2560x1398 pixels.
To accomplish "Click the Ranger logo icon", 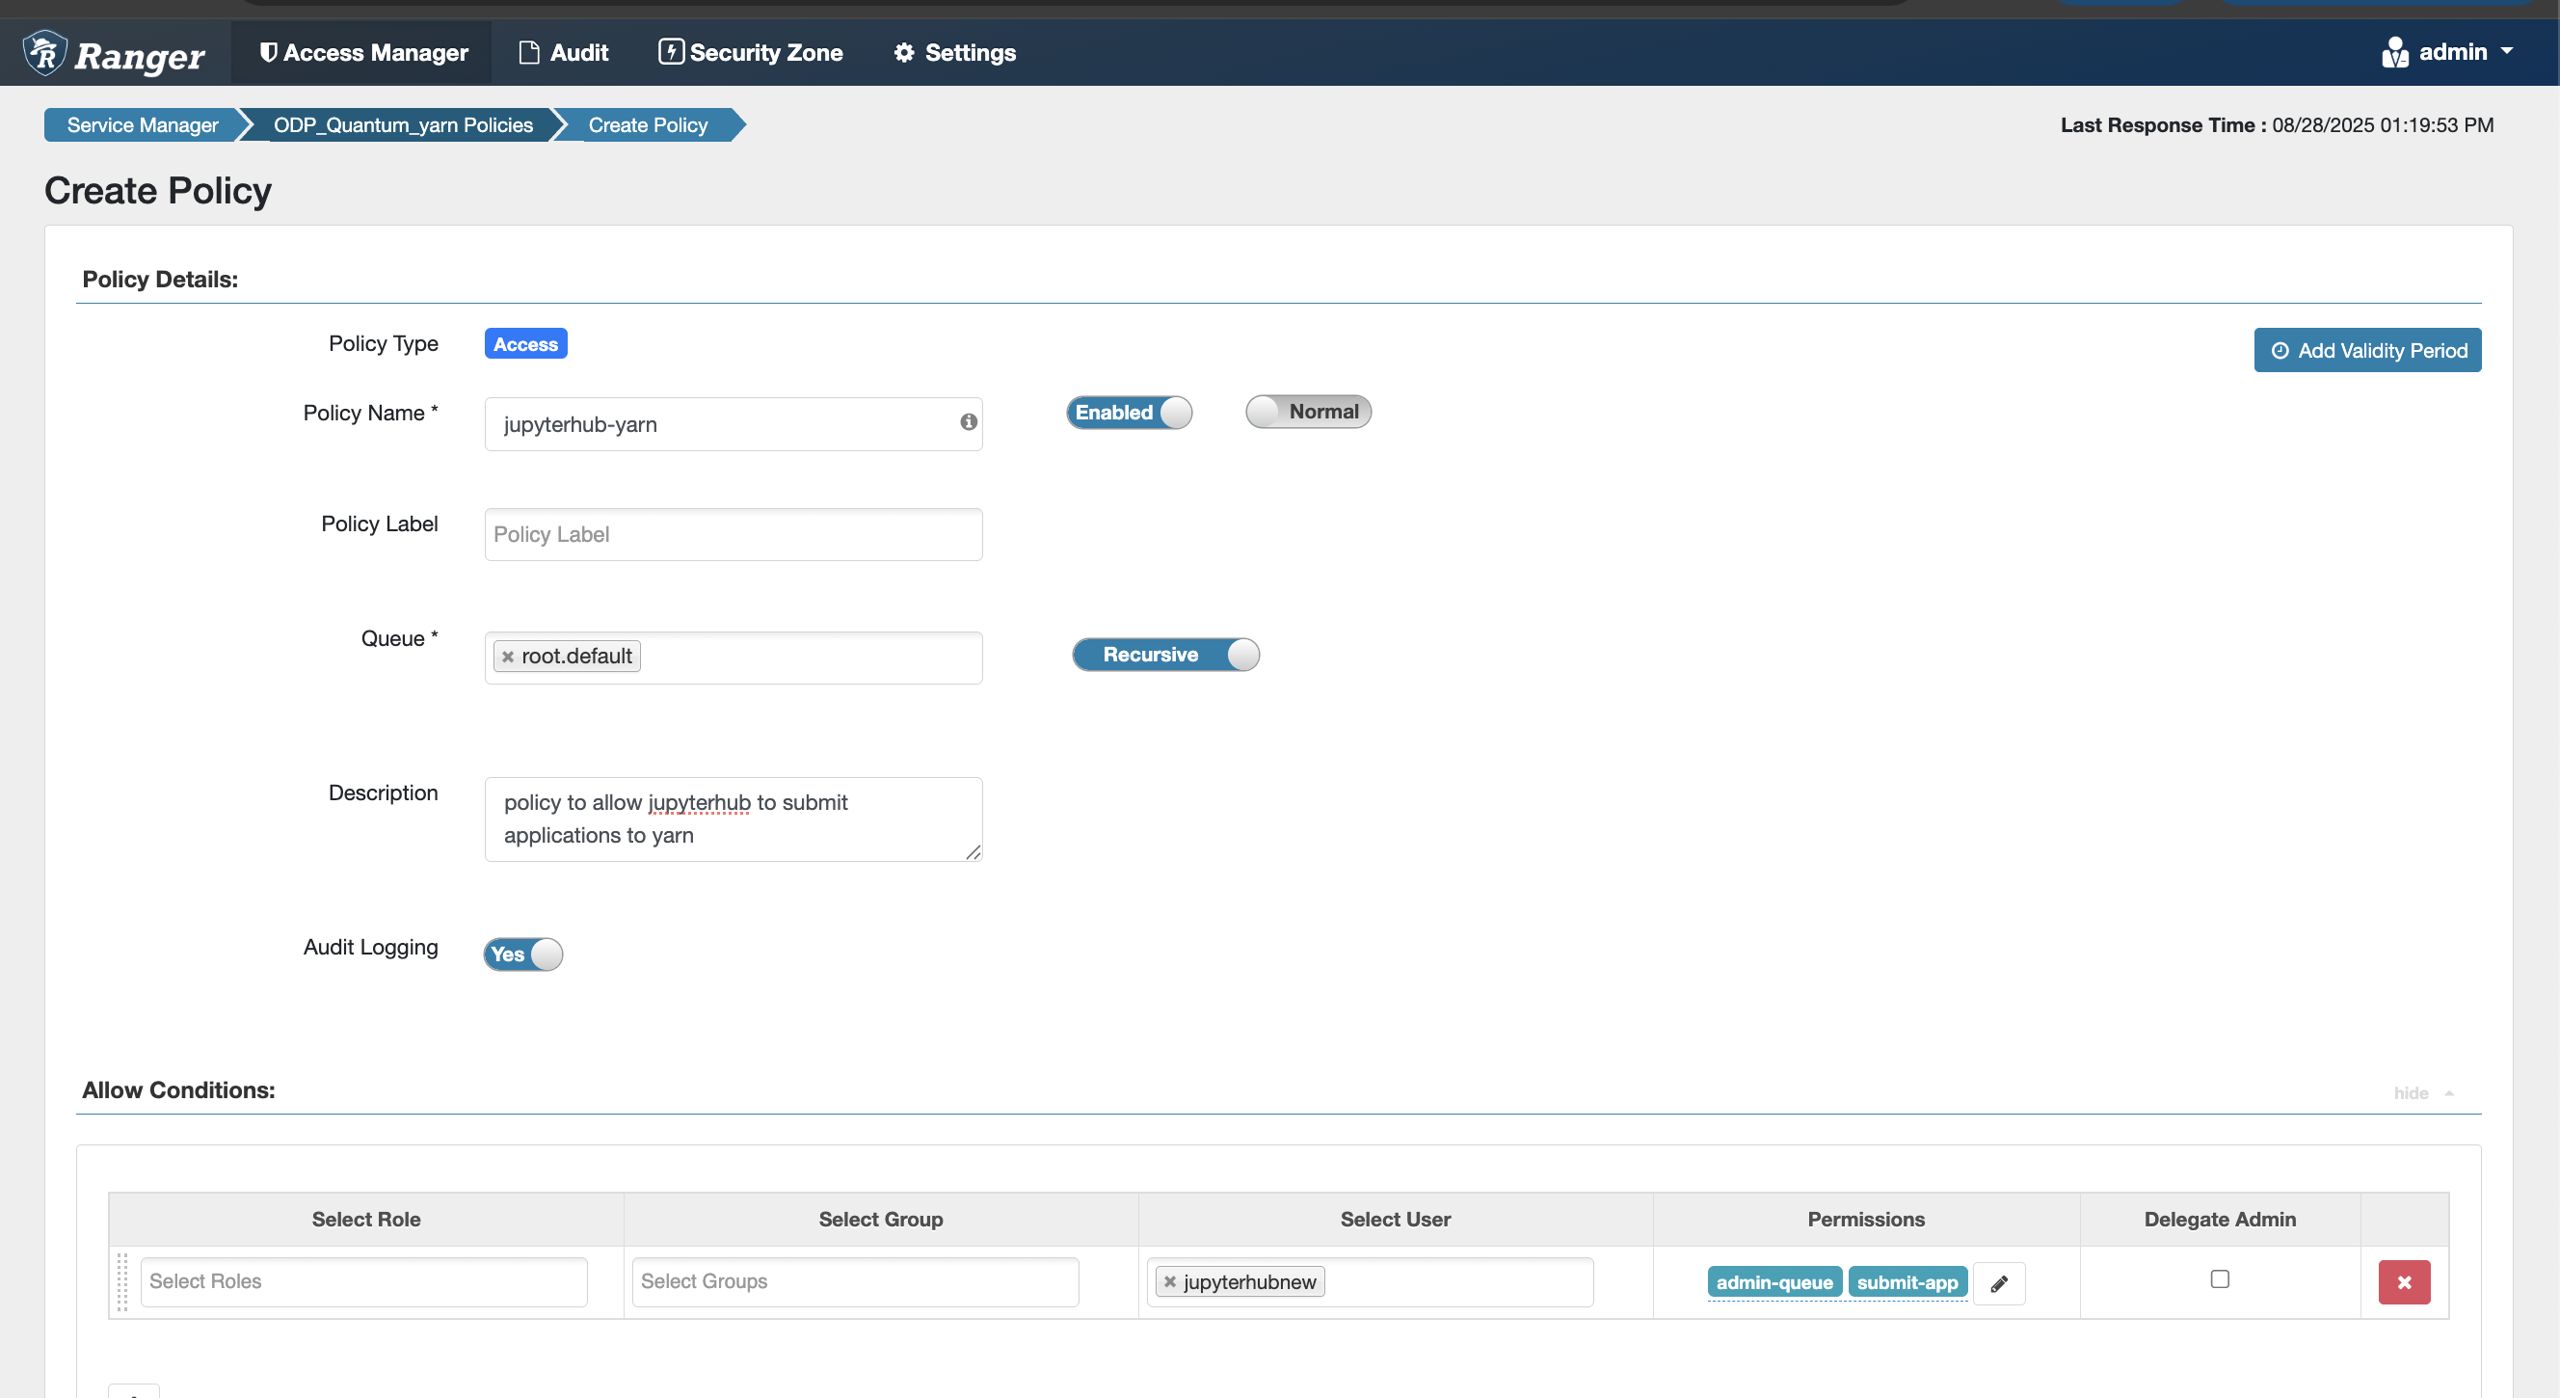I will coord(45,52).
